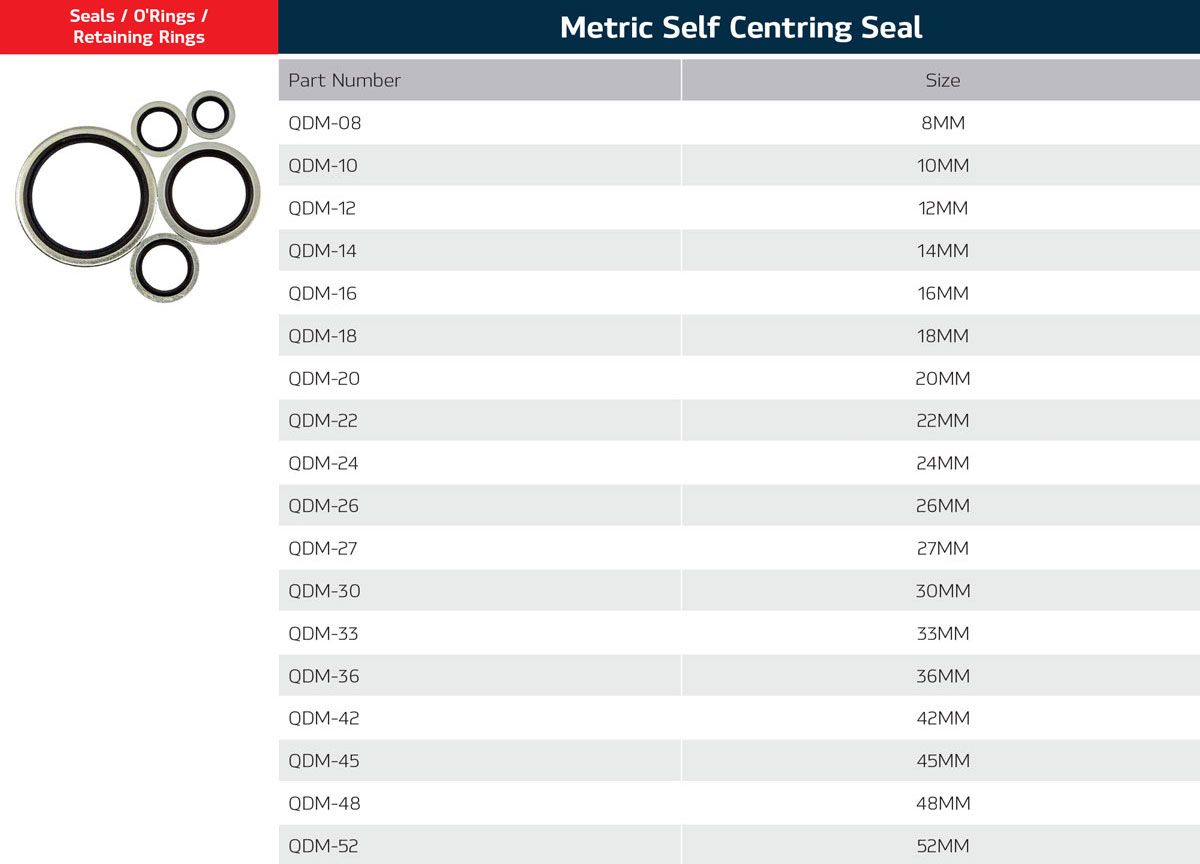Click the 18MM size cell

pos(942,336)
